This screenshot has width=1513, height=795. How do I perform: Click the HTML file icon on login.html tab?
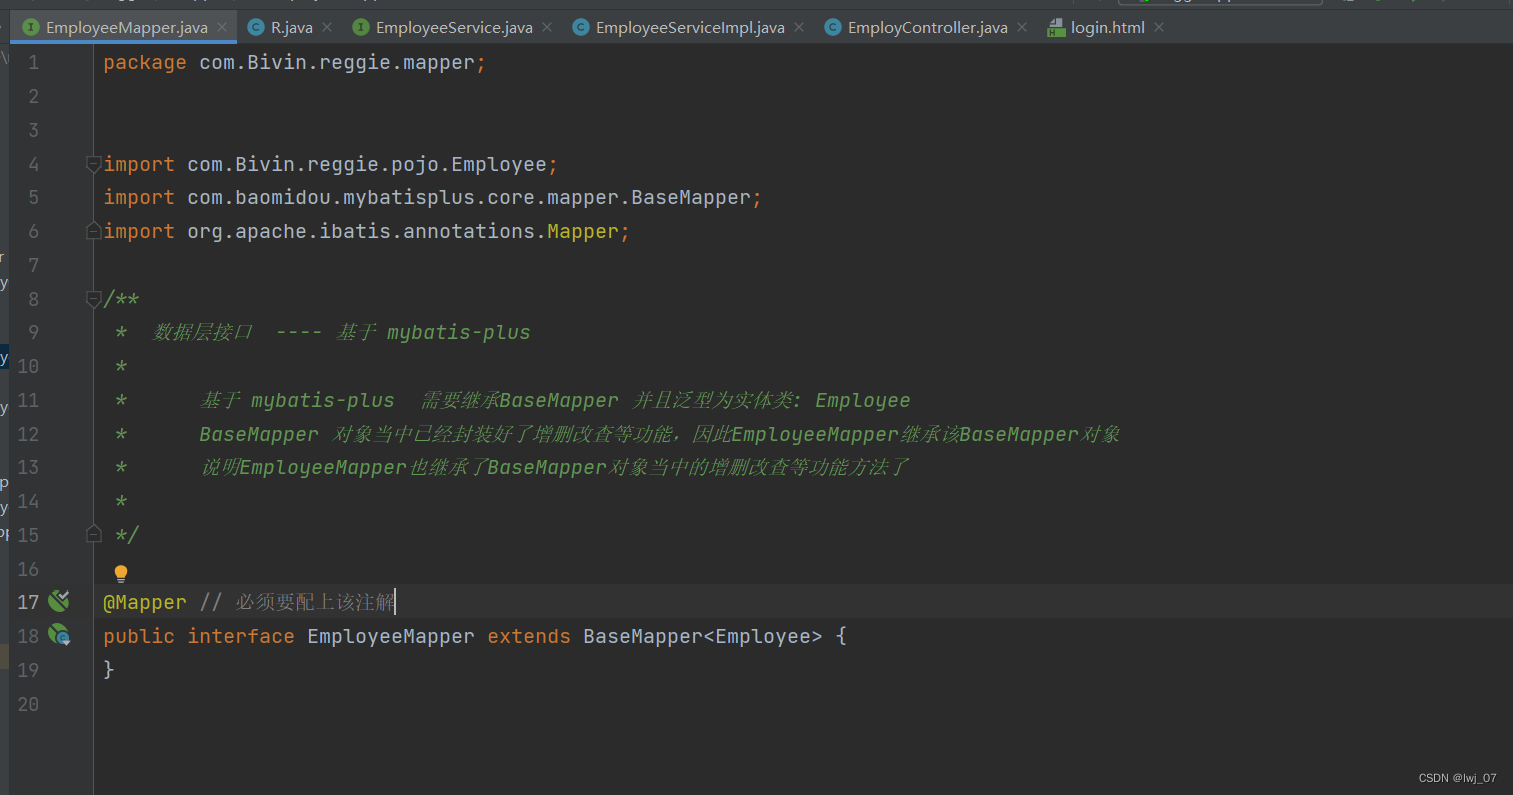pos(1056,28)
